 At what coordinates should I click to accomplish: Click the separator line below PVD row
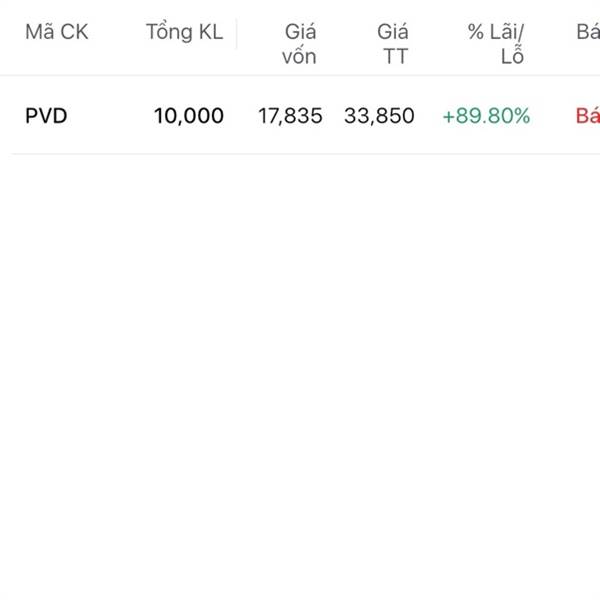tap(300, 154)
